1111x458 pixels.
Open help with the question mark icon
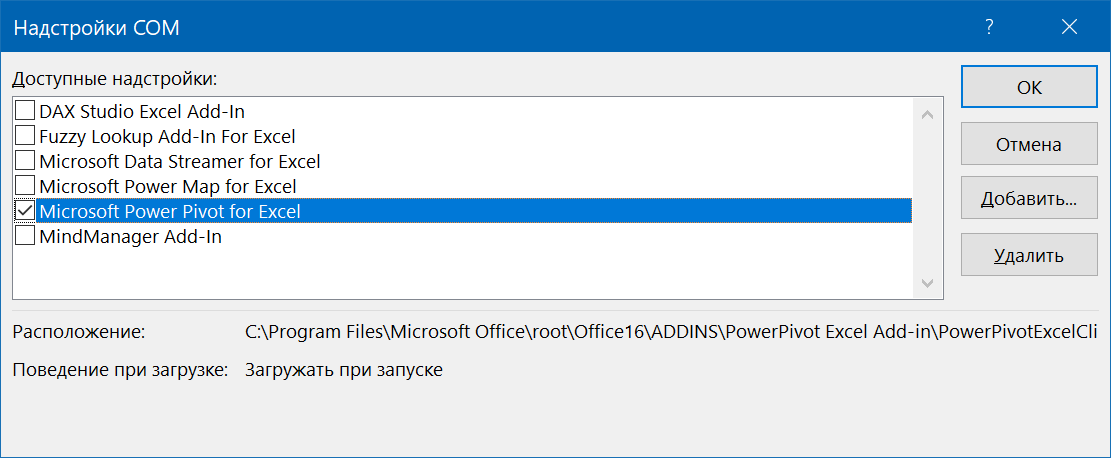point(989,27)
